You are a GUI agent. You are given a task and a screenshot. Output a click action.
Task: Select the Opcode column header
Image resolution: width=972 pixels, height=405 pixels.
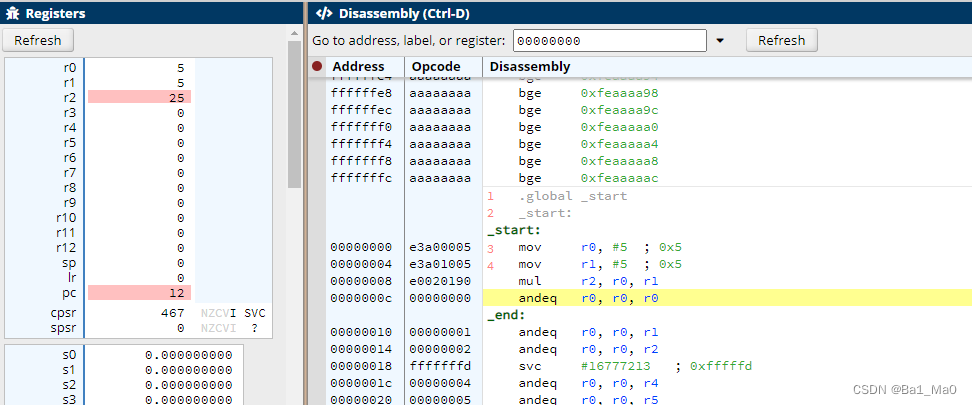pos(436,66)
